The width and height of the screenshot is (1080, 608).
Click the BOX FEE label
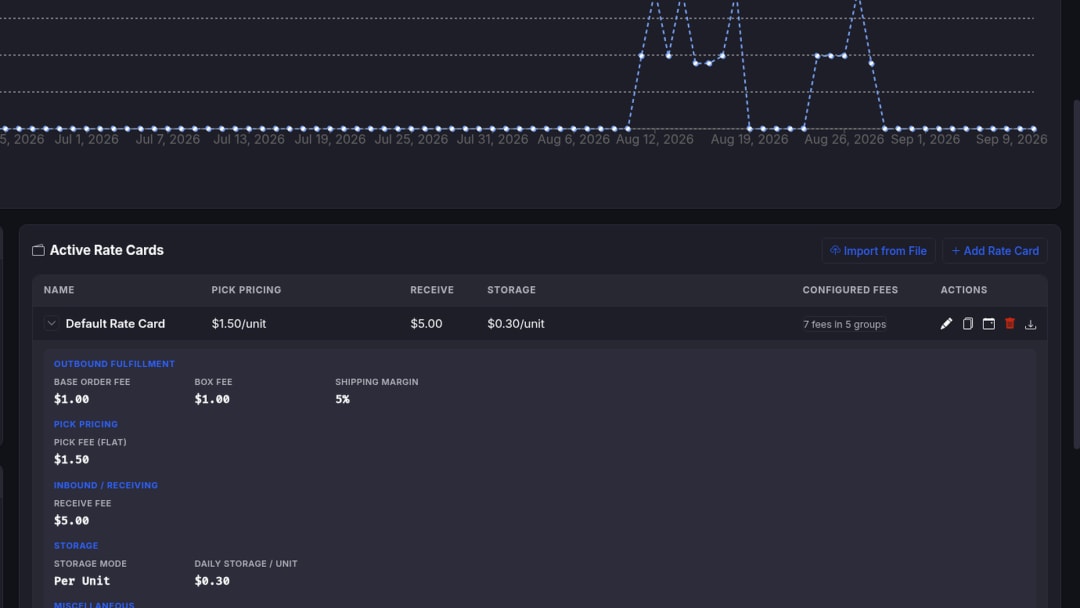click(x=213, y=382)
